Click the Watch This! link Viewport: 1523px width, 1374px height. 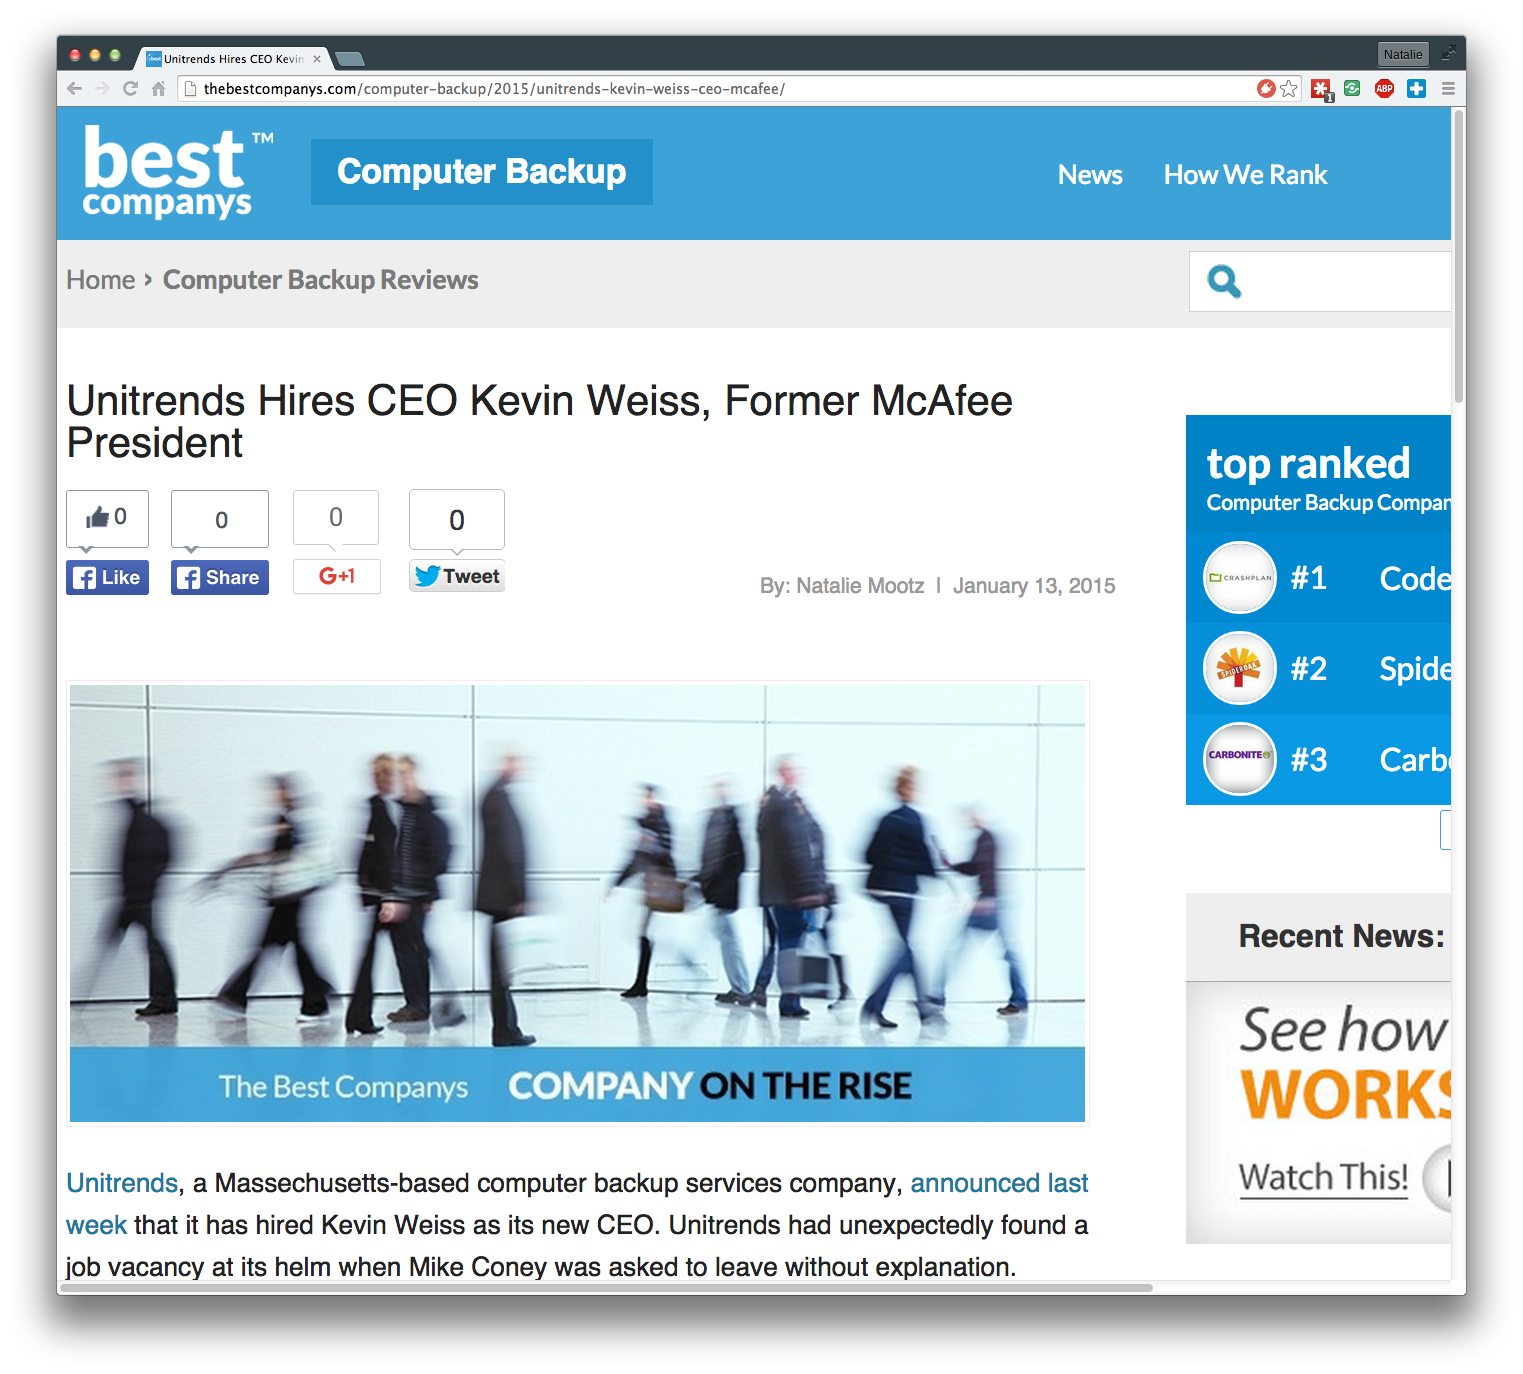(1323, 1178)
